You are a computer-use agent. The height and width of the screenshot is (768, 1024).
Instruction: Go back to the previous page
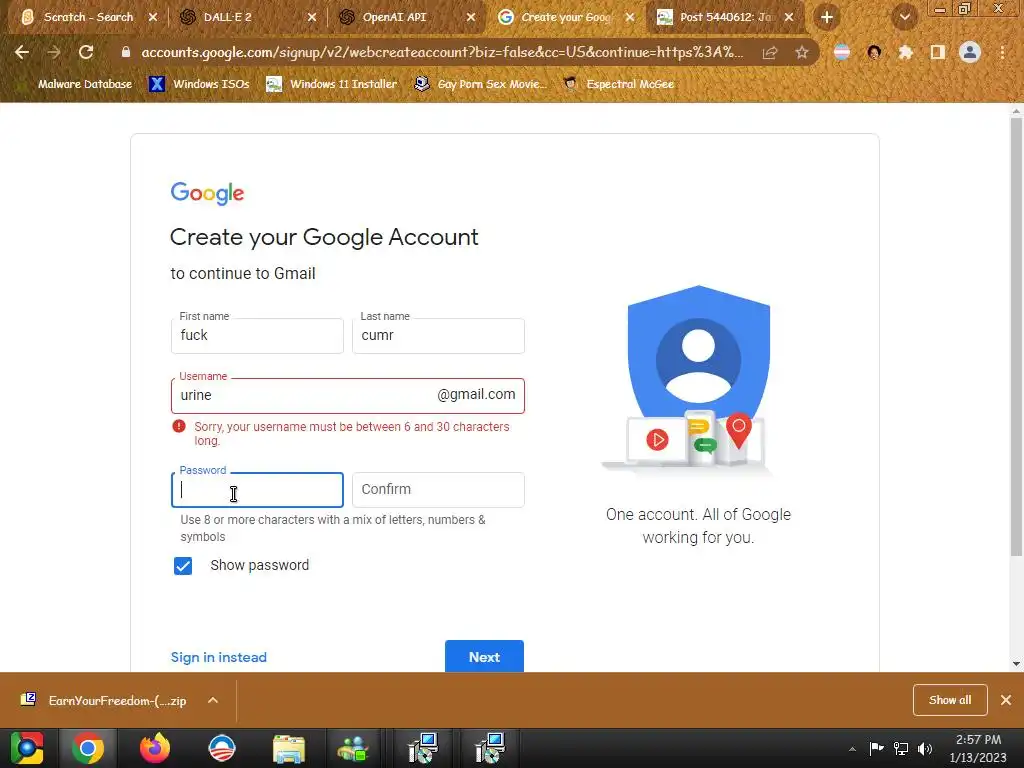click(x=22, y=52)
